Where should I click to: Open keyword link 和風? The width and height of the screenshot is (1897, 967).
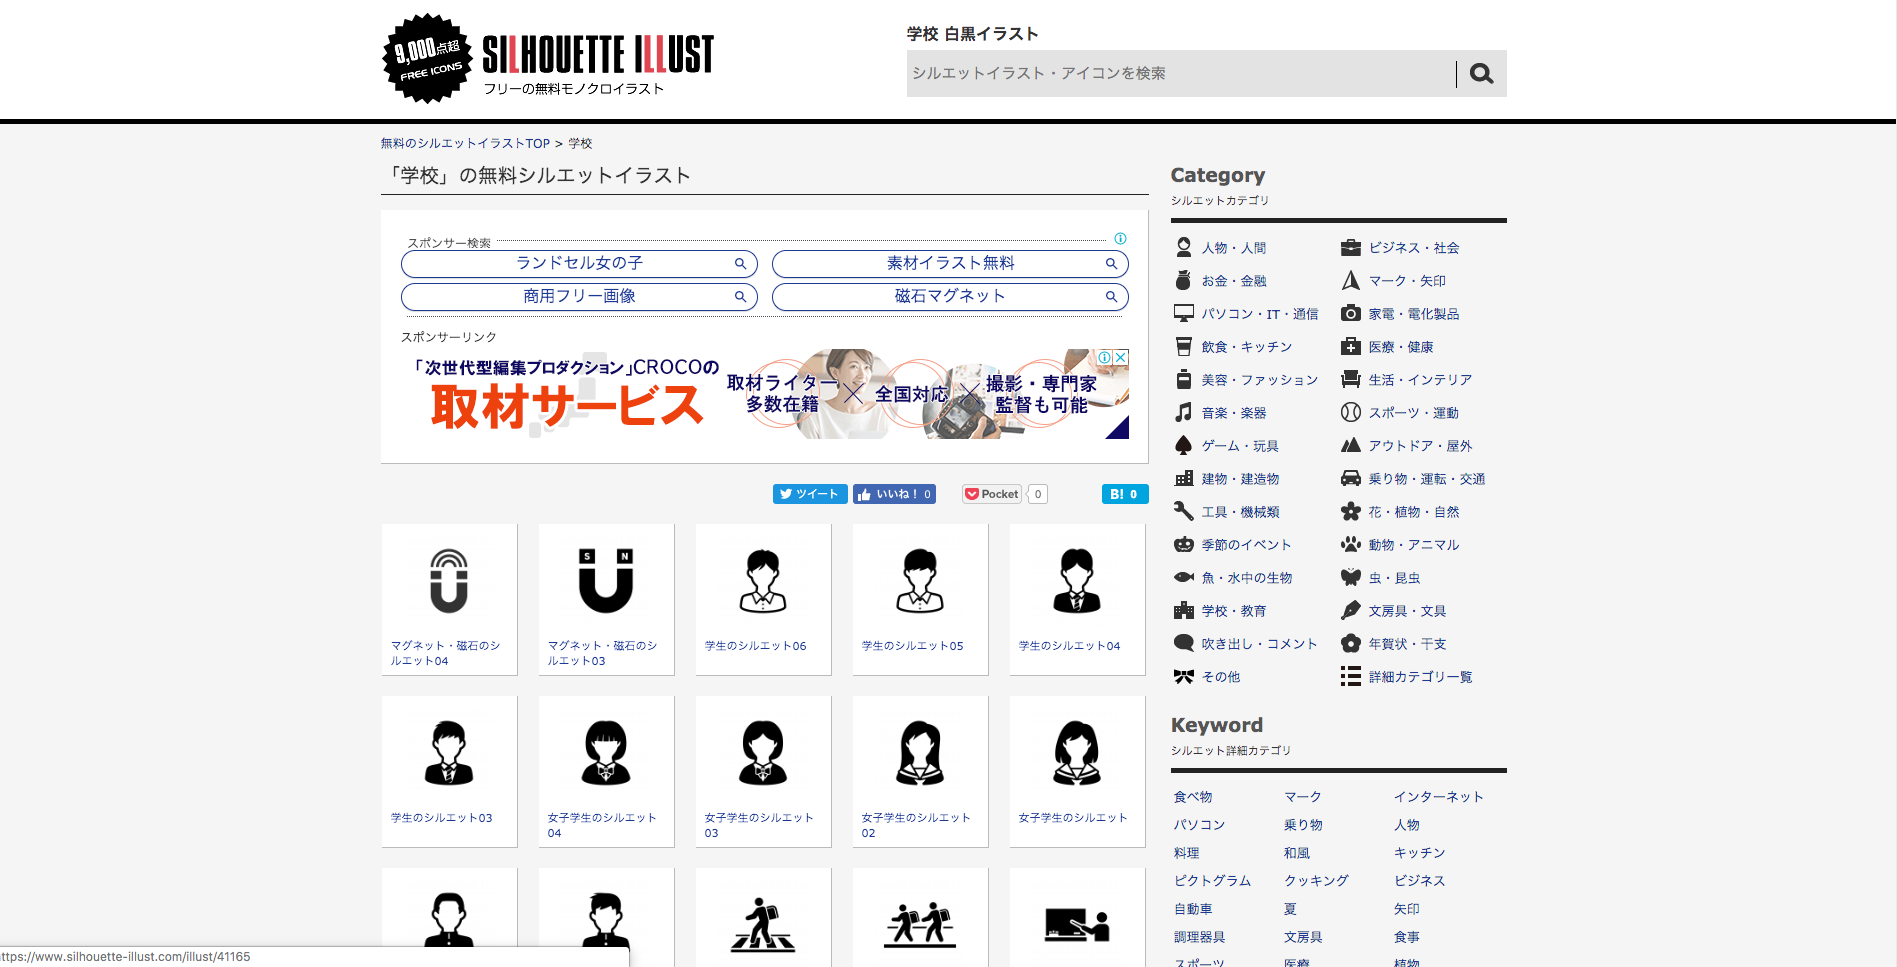[1297, 853]
